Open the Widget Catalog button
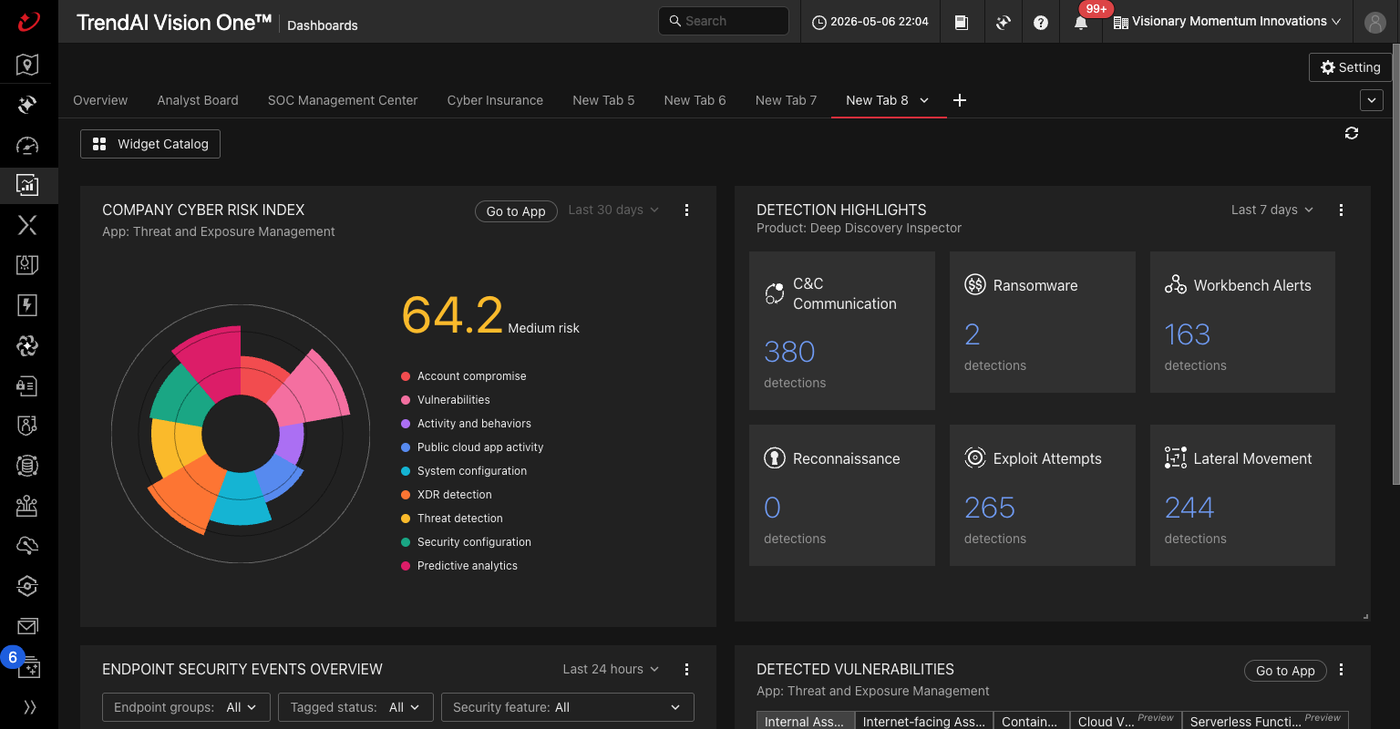 [150, 144]
